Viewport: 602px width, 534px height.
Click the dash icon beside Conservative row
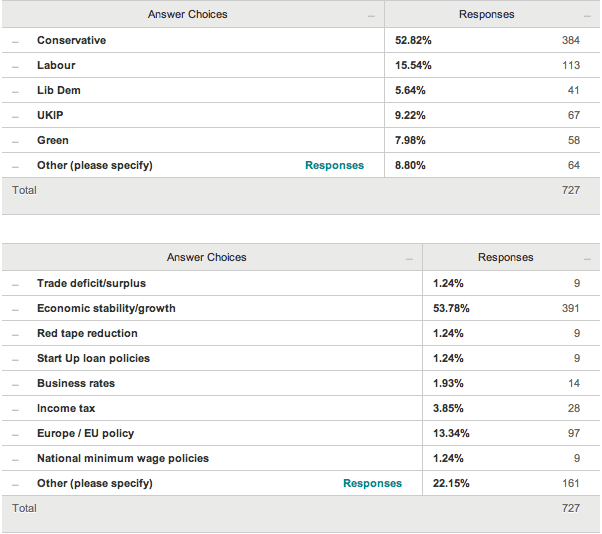coord(16,41)
